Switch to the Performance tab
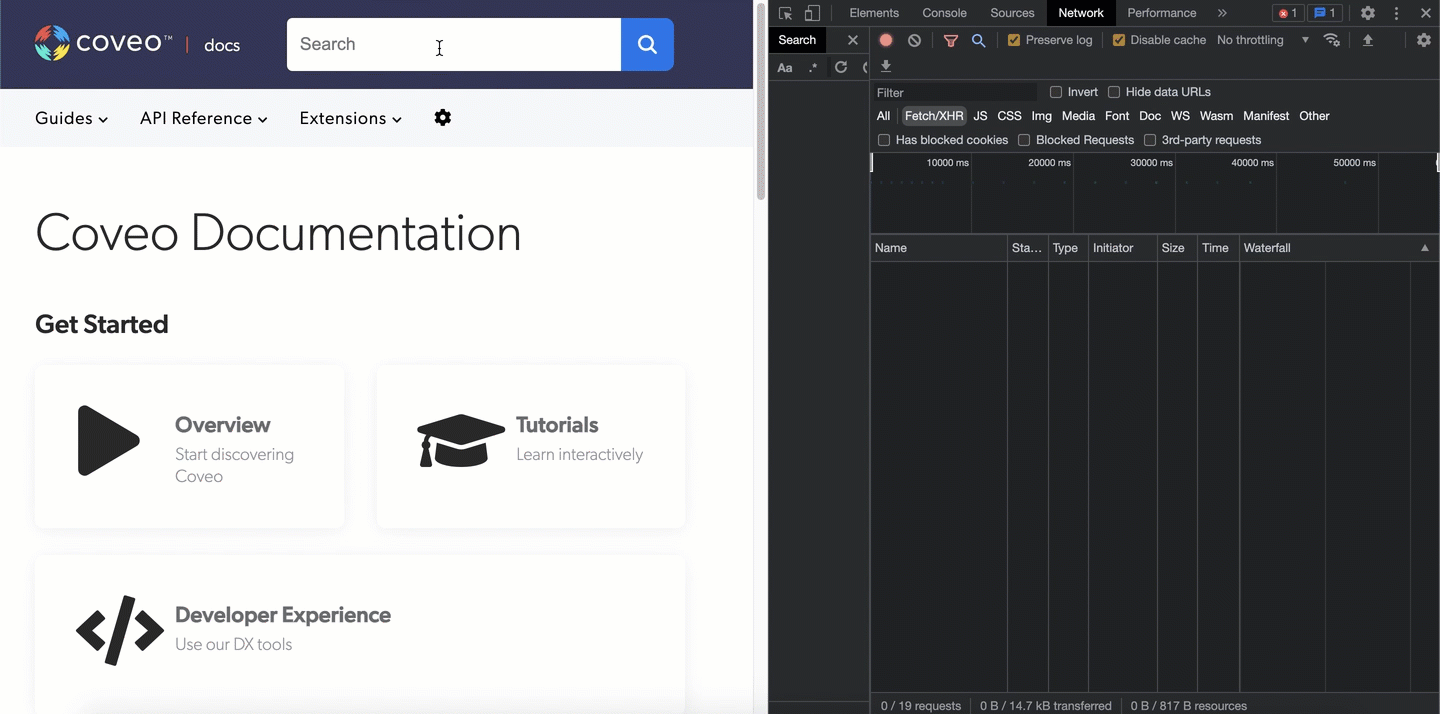The image size is (1440, 714). click(1162, 13)
